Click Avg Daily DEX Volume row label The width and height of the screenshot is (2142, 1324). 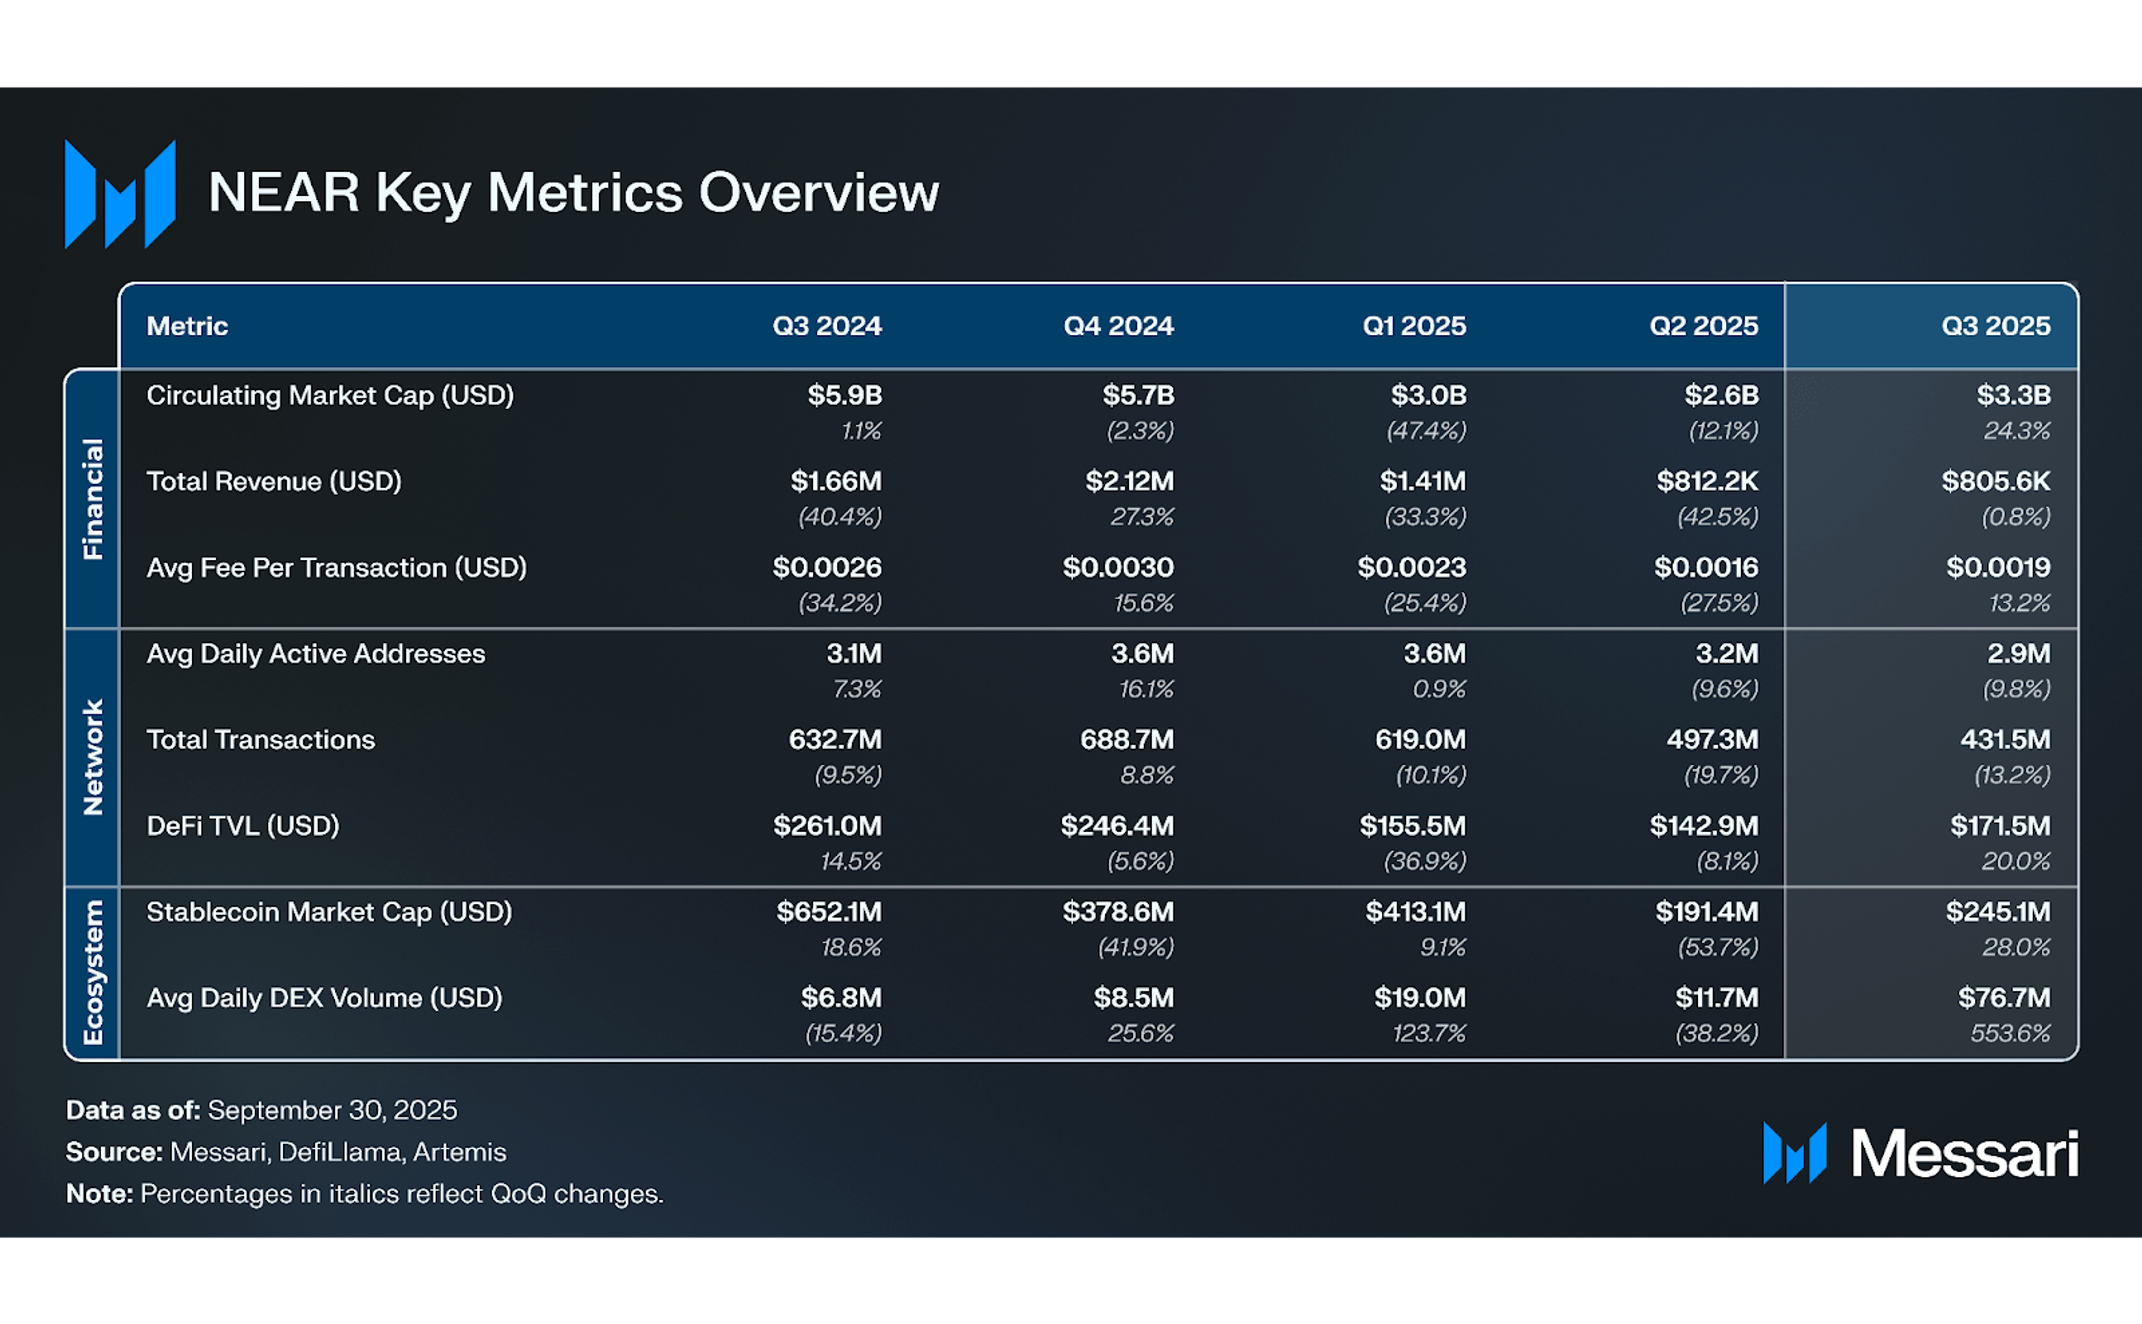pyautogui.click(x=324, y=998)
